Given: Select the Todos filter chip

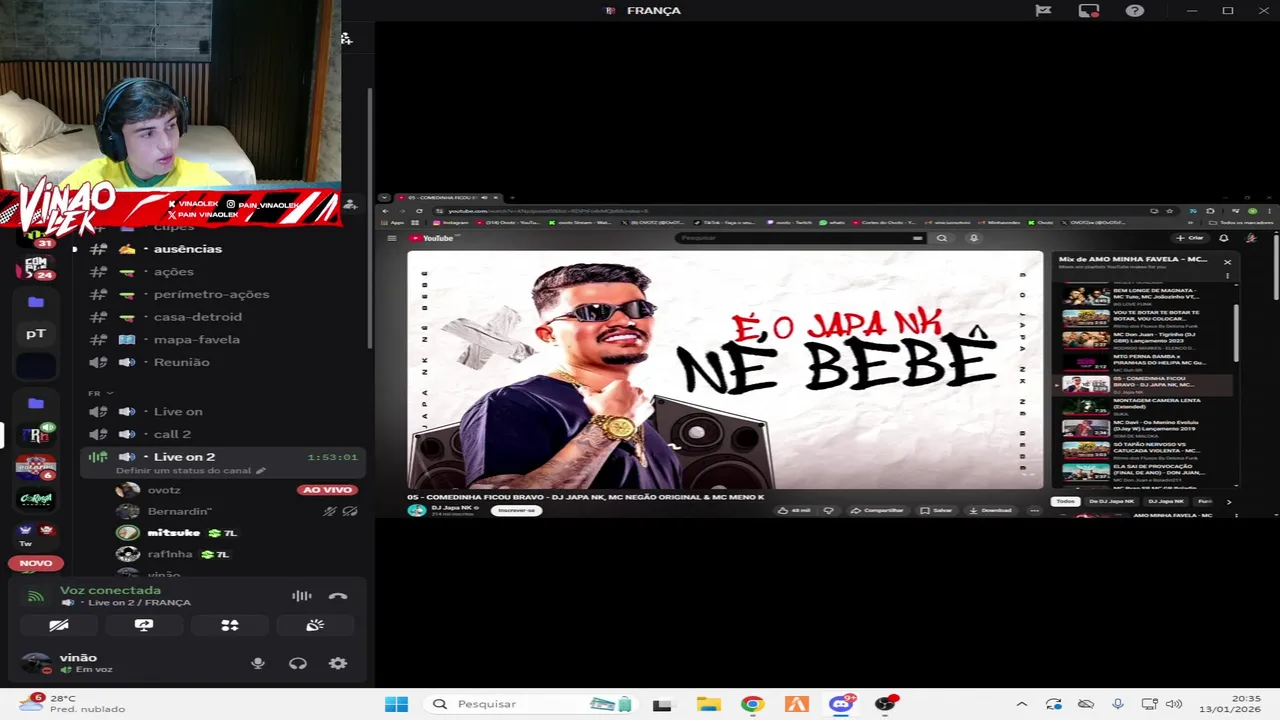Looking at the screenshot, I should 1066,501.
